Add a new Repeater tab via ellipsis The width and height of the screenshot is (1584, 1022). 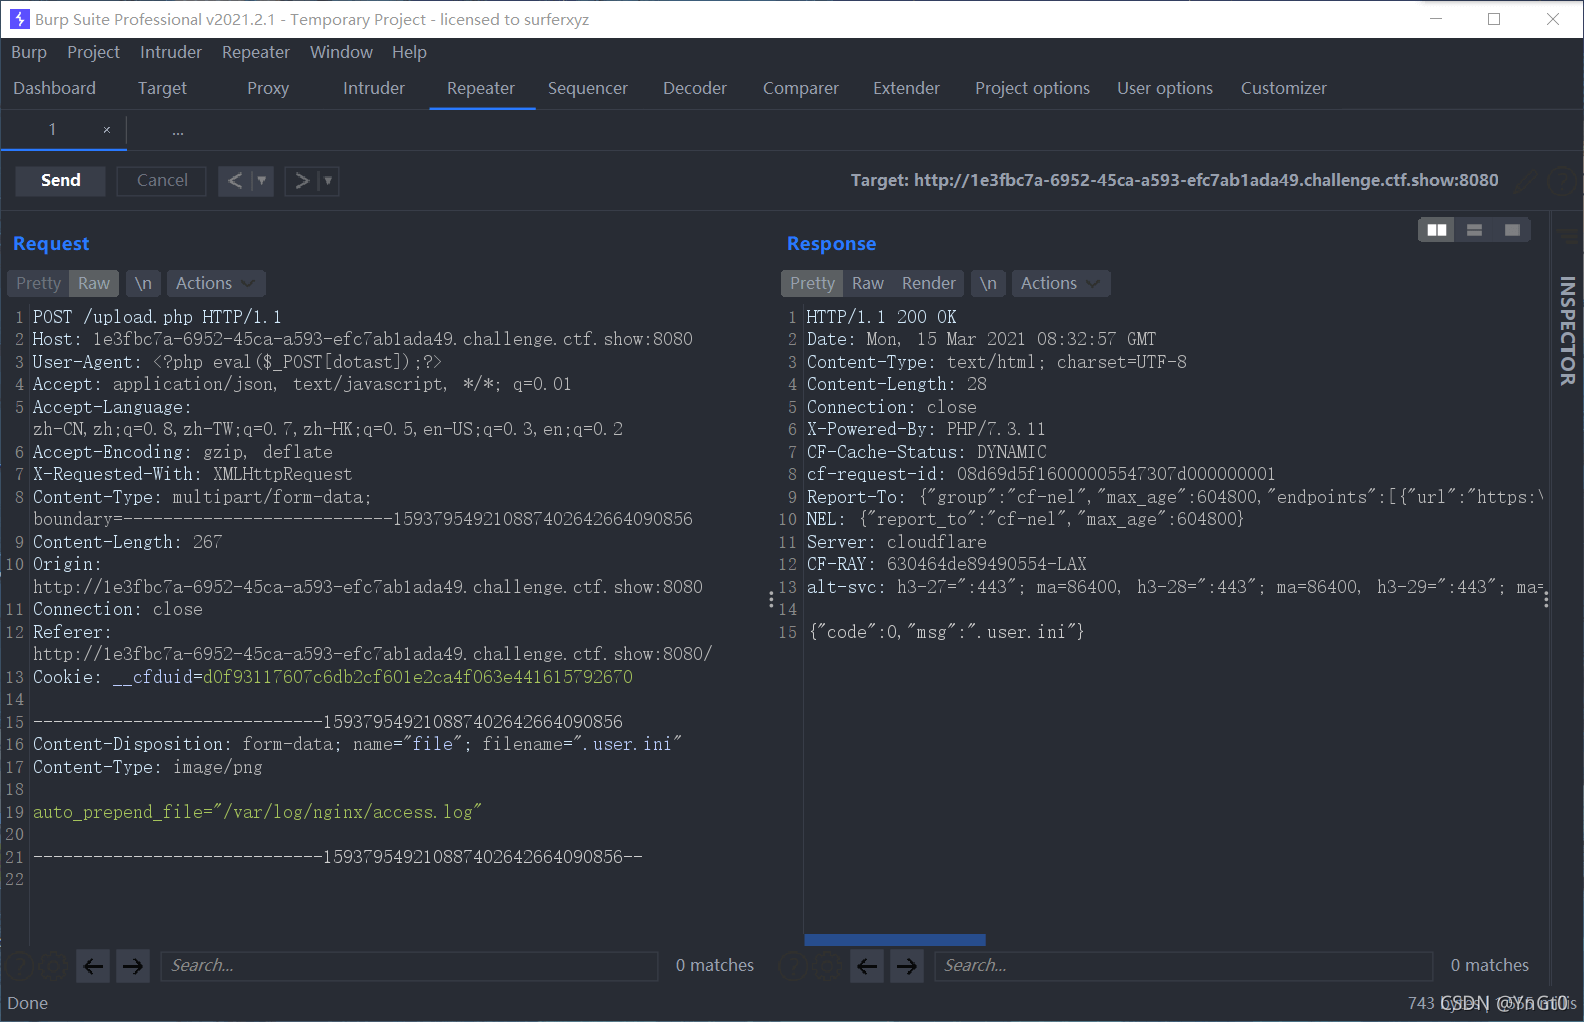tap(177, 131)
